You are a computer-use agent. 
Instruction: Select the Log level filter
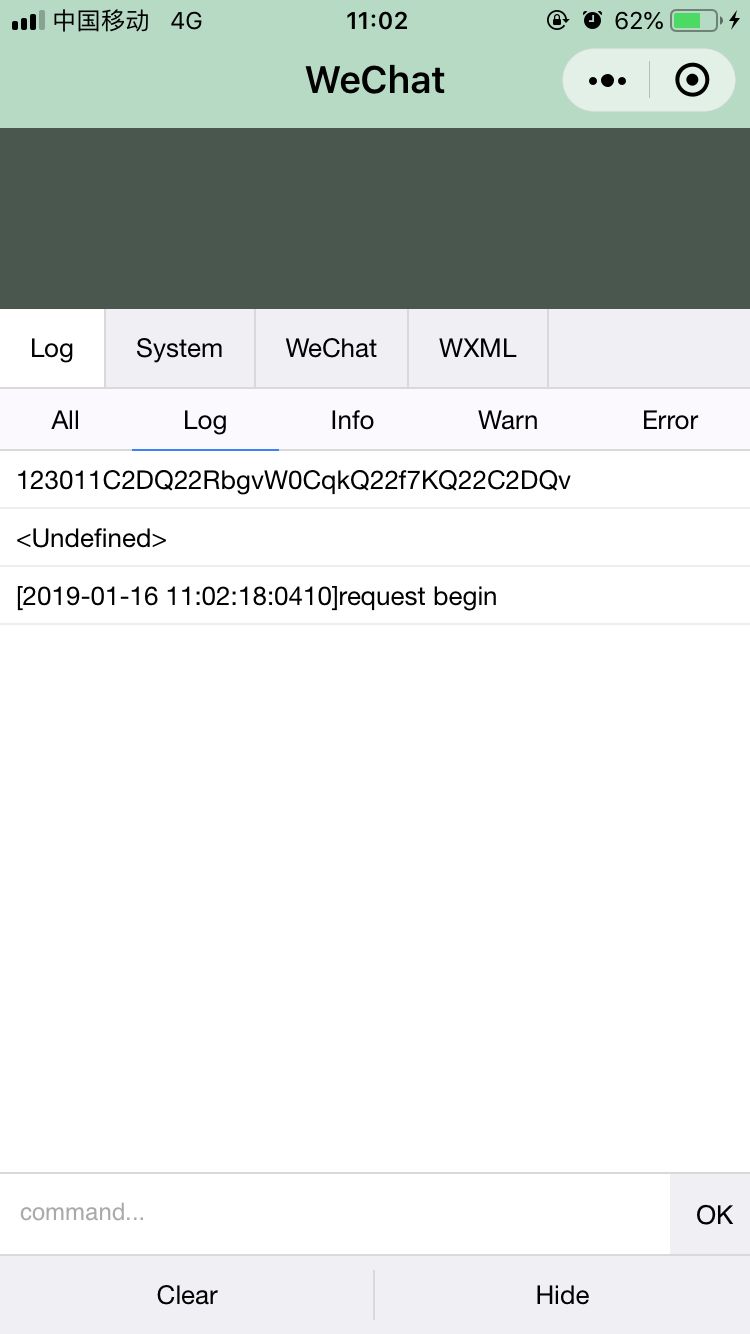pos(205,420)
